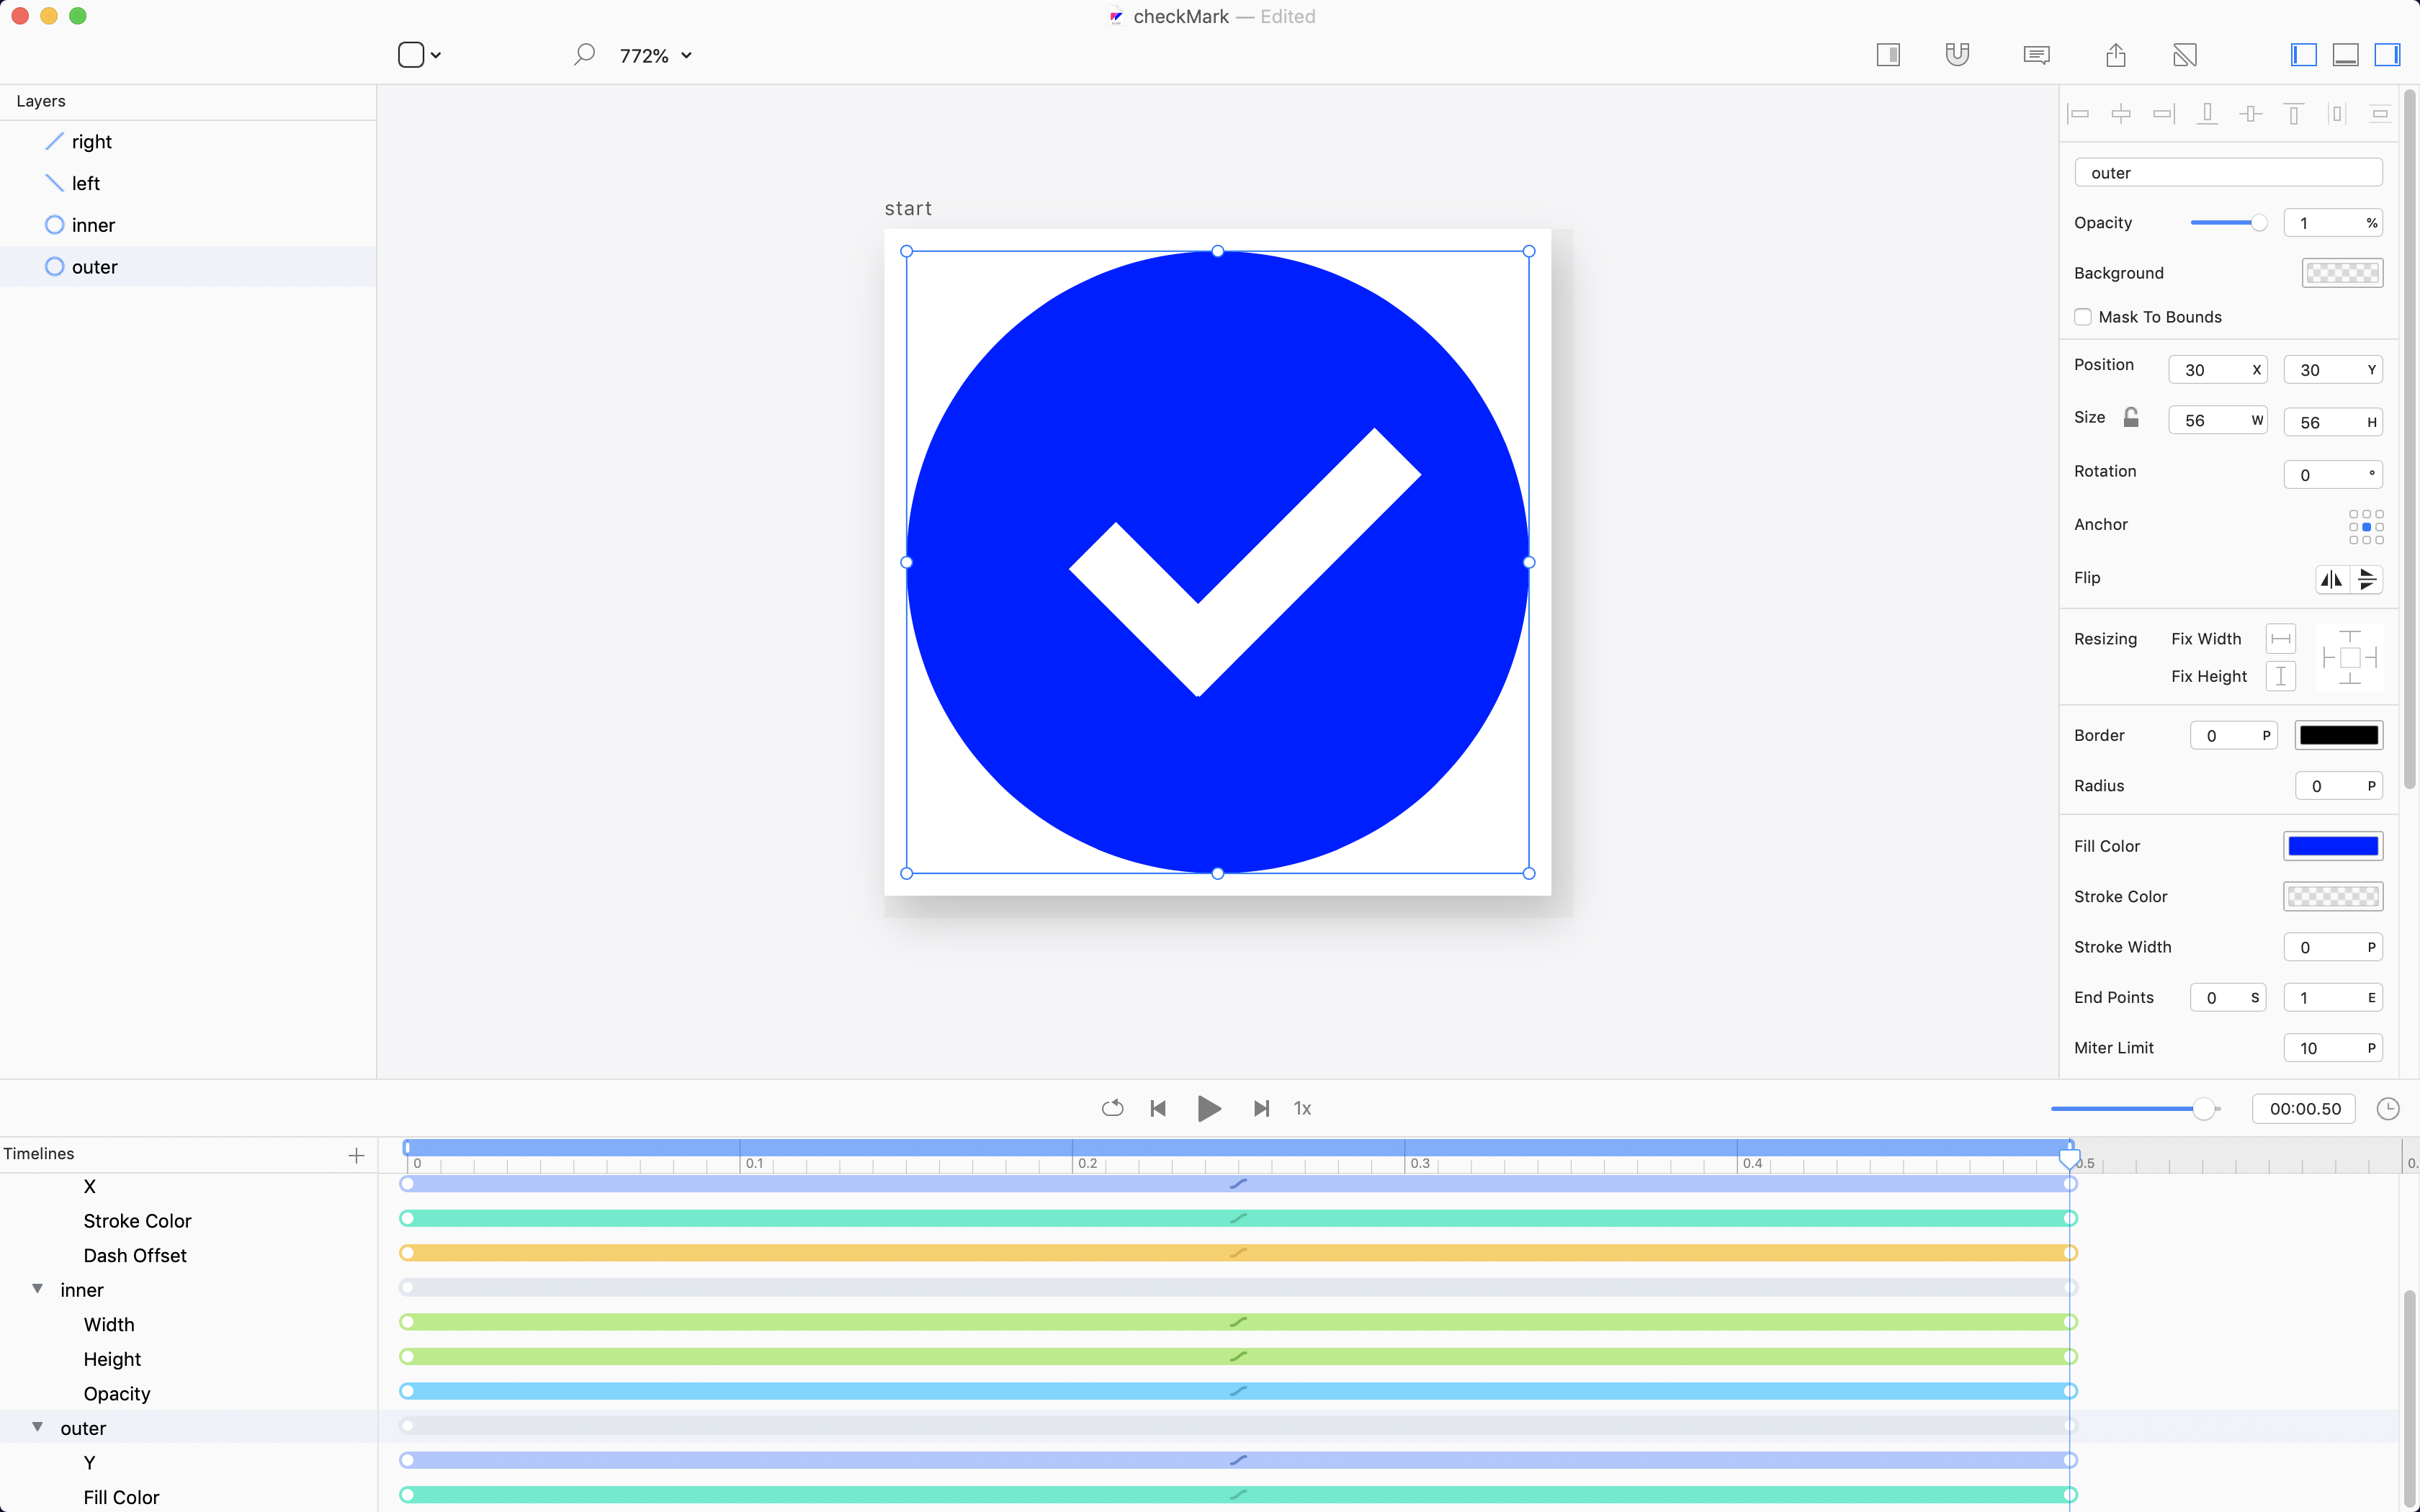Click the crossed-out rectangle toolbar icon
This screenshot has width=2420, height=1512.
coord(2185,55)
